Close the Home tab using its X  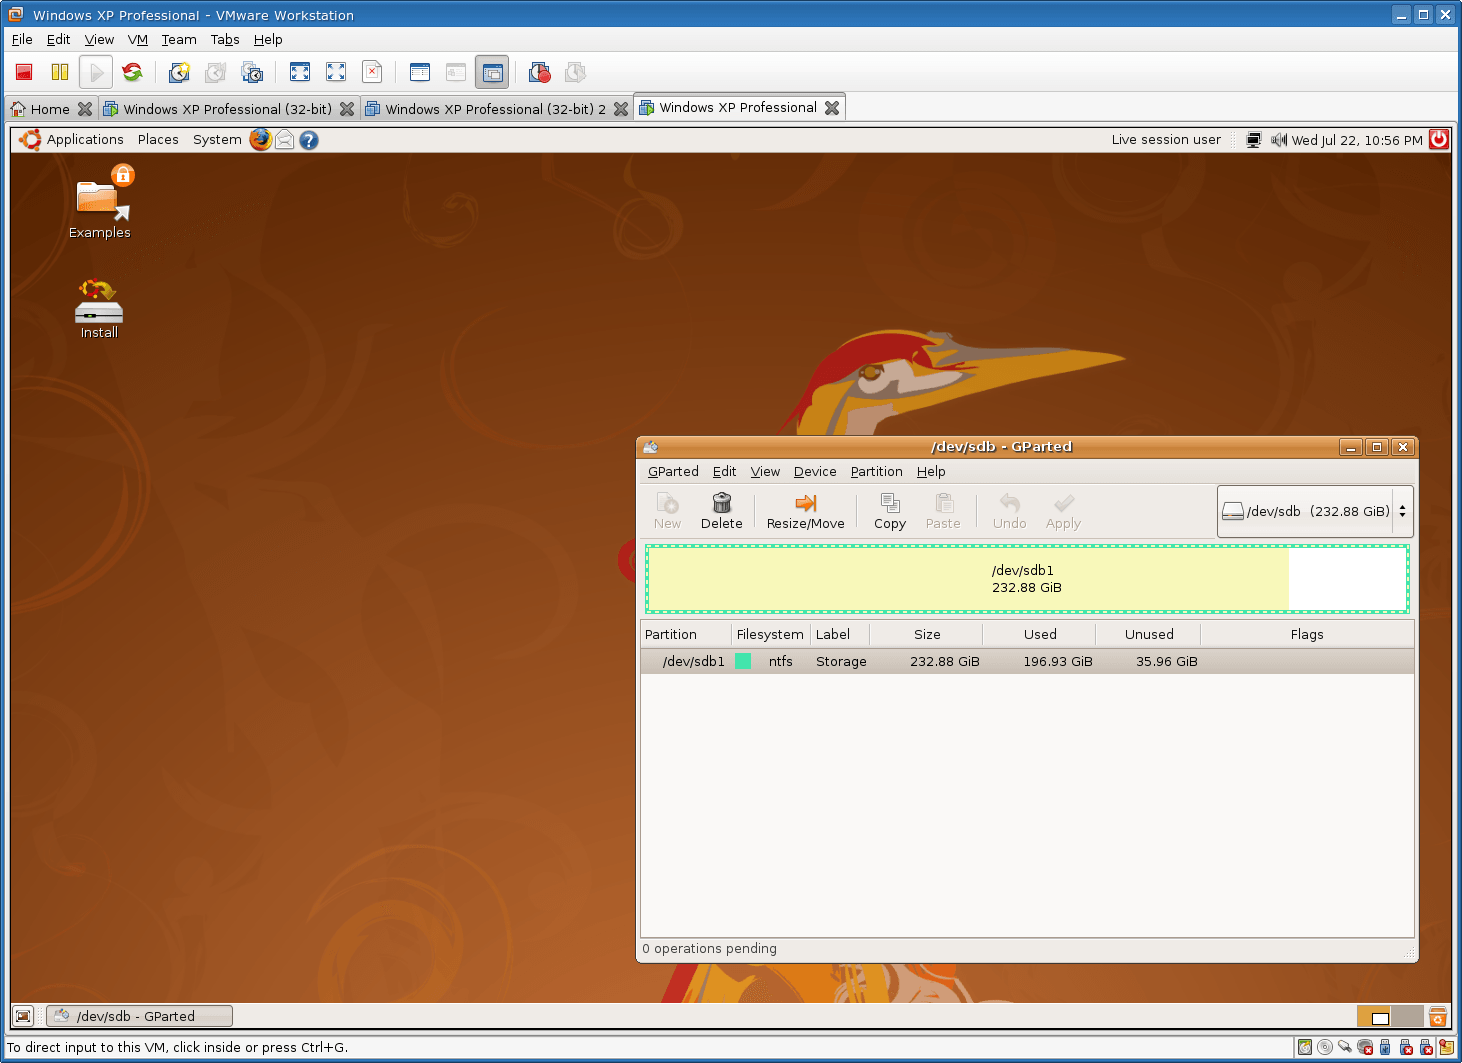(x=85, y=109)
